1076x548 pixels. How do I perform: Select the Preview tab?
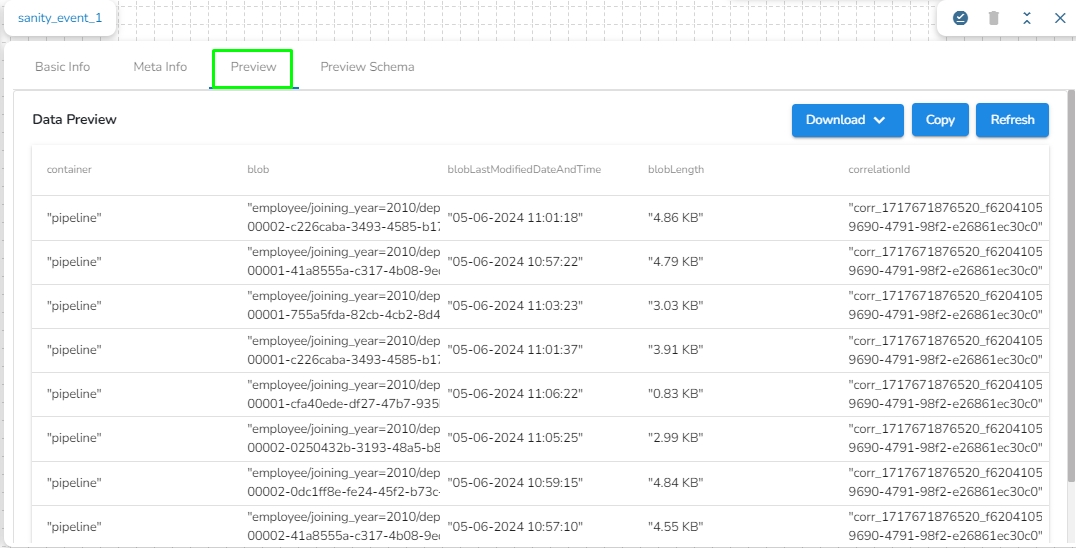coord(253,67)
